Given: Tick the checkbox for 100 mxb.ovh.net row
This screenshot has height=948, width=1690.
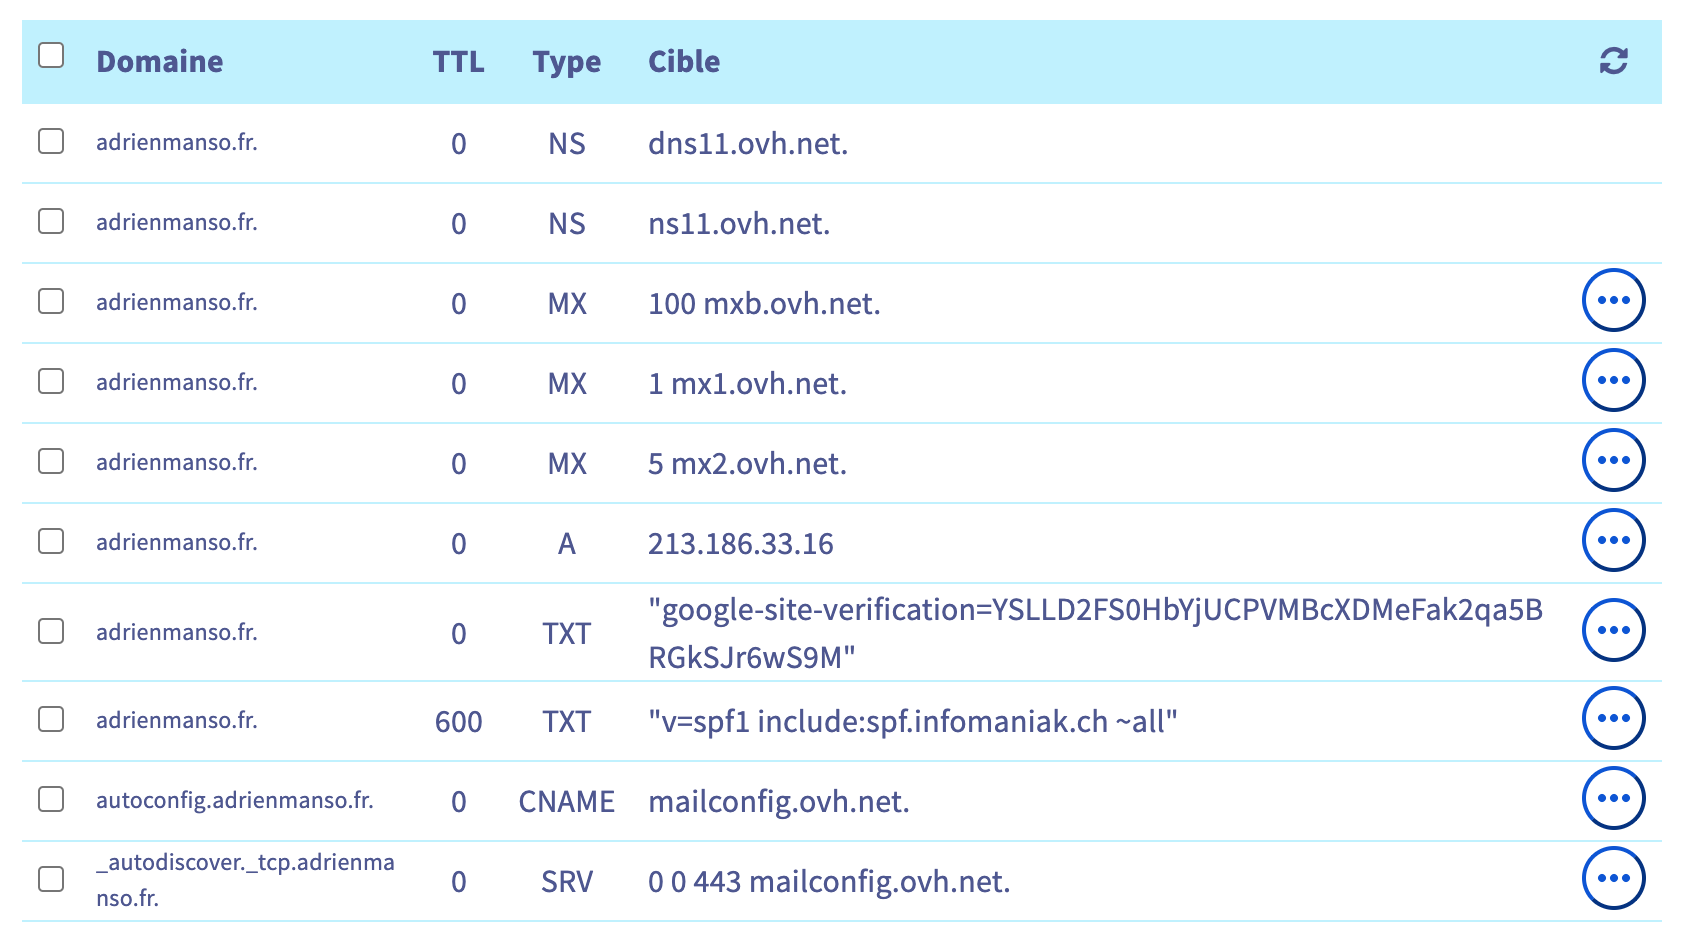Looking at the screenshot, I should (51, 301).
